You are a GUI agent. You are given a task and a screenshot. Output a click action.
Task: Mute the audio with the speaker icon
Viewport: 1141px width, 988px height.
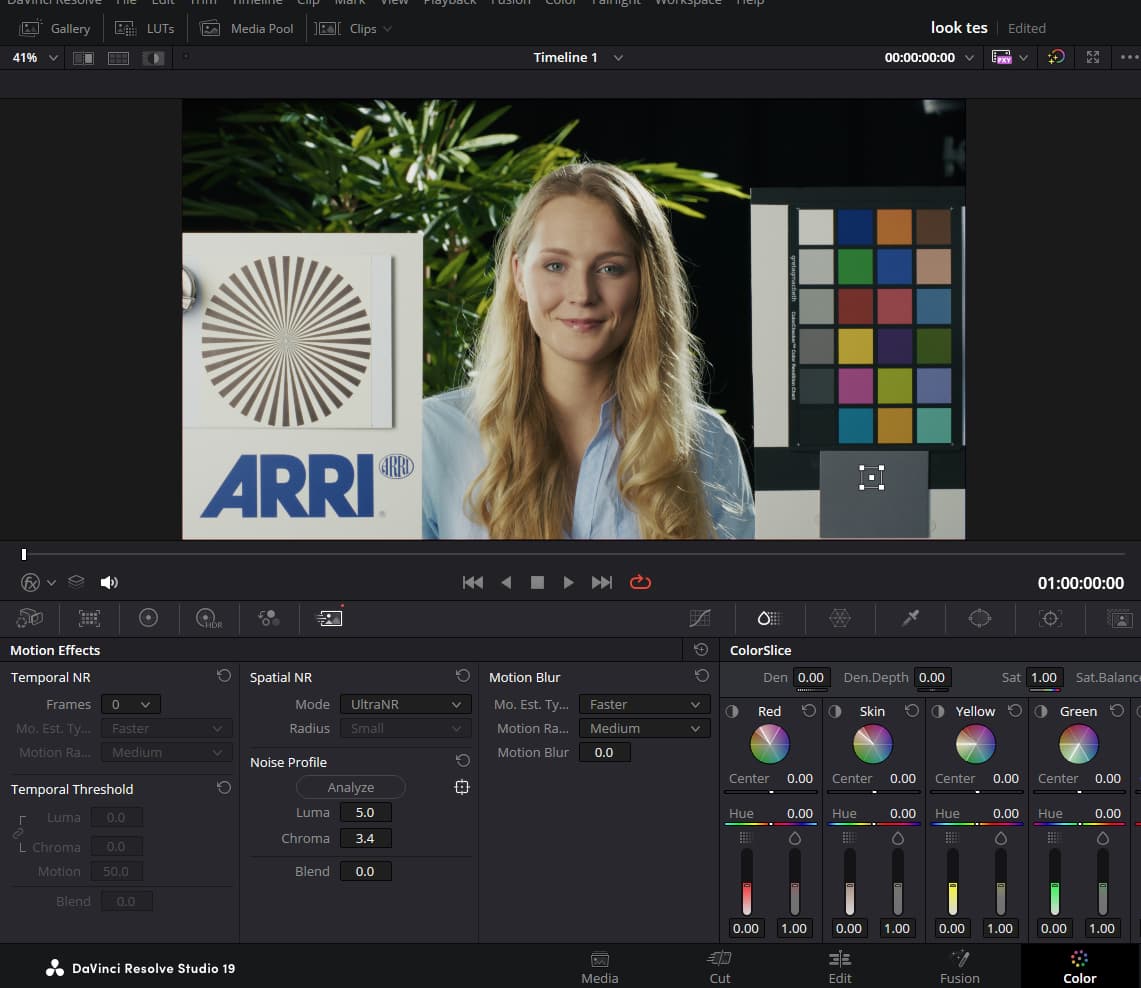pyautogui.click(x=109, y=581)
